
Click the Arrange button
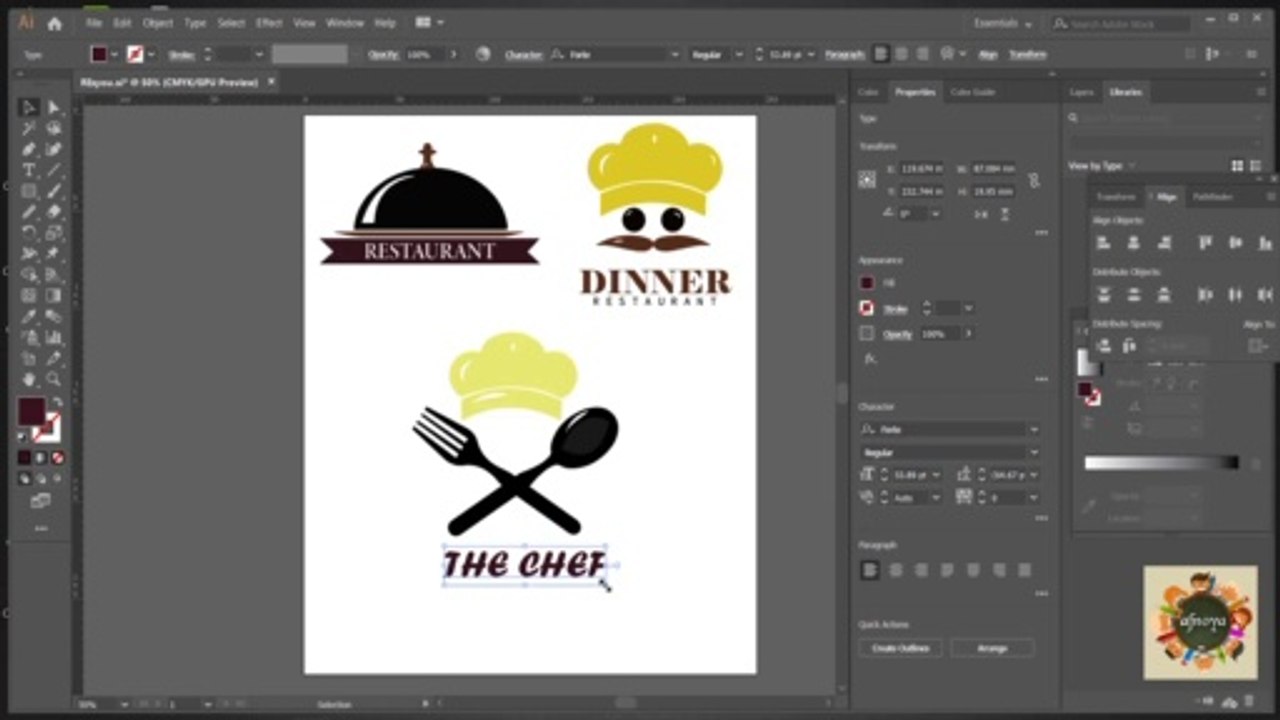(x=992, y=648)
